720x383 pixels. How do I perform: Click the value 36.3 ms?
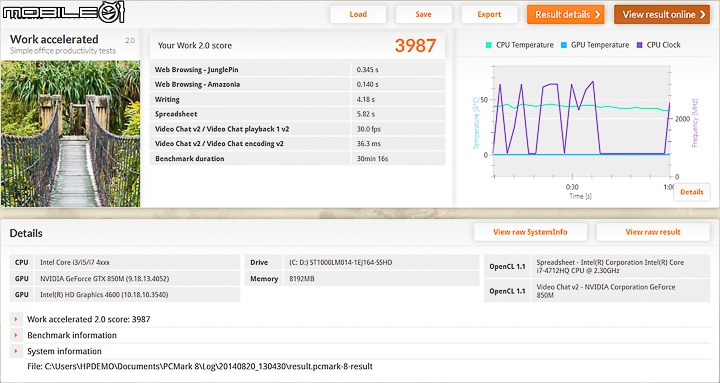[x=369, y=143]
